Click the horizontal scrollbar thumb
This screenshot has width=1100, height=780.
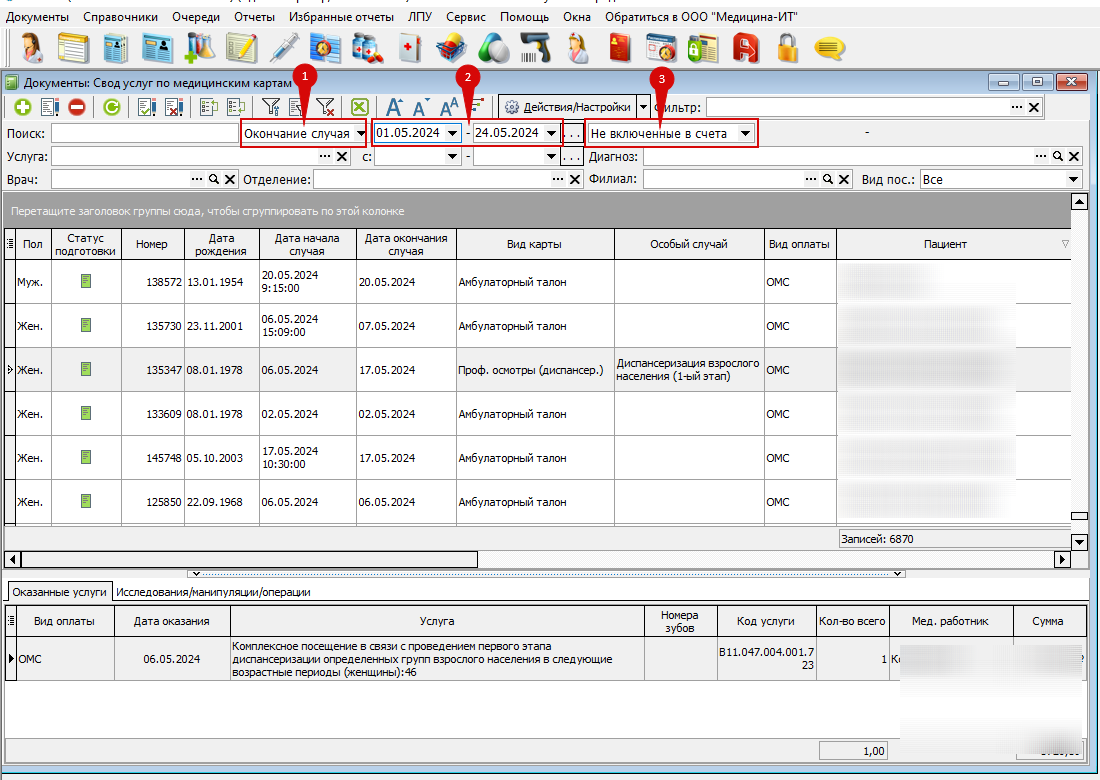(x=250, y=559)
